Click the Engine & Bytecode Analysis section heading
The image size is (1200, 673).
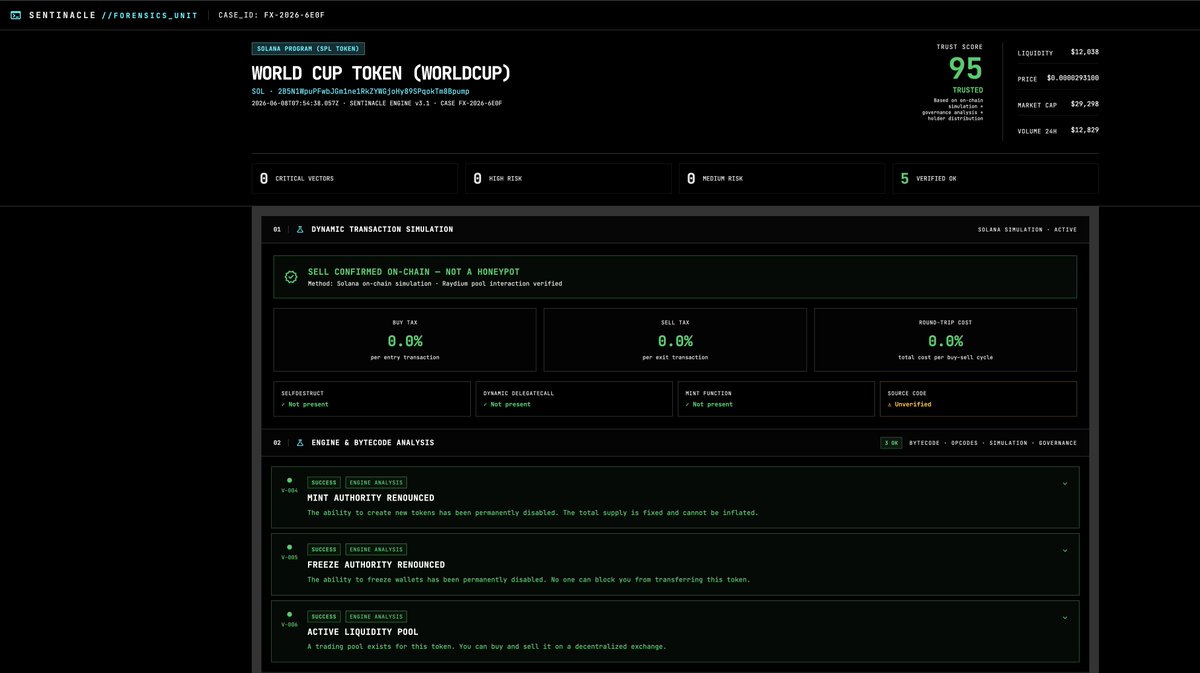coord(372,442)
